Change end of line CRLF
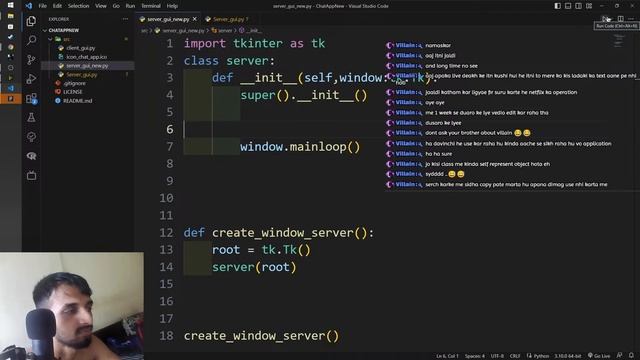This screenshot has width=640, height=360. (x=515, y=356)
